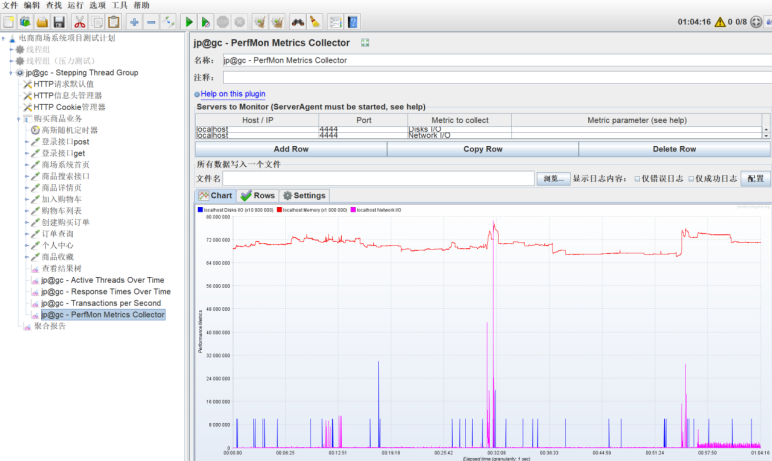Start the test with green play icon

(189, 22)
